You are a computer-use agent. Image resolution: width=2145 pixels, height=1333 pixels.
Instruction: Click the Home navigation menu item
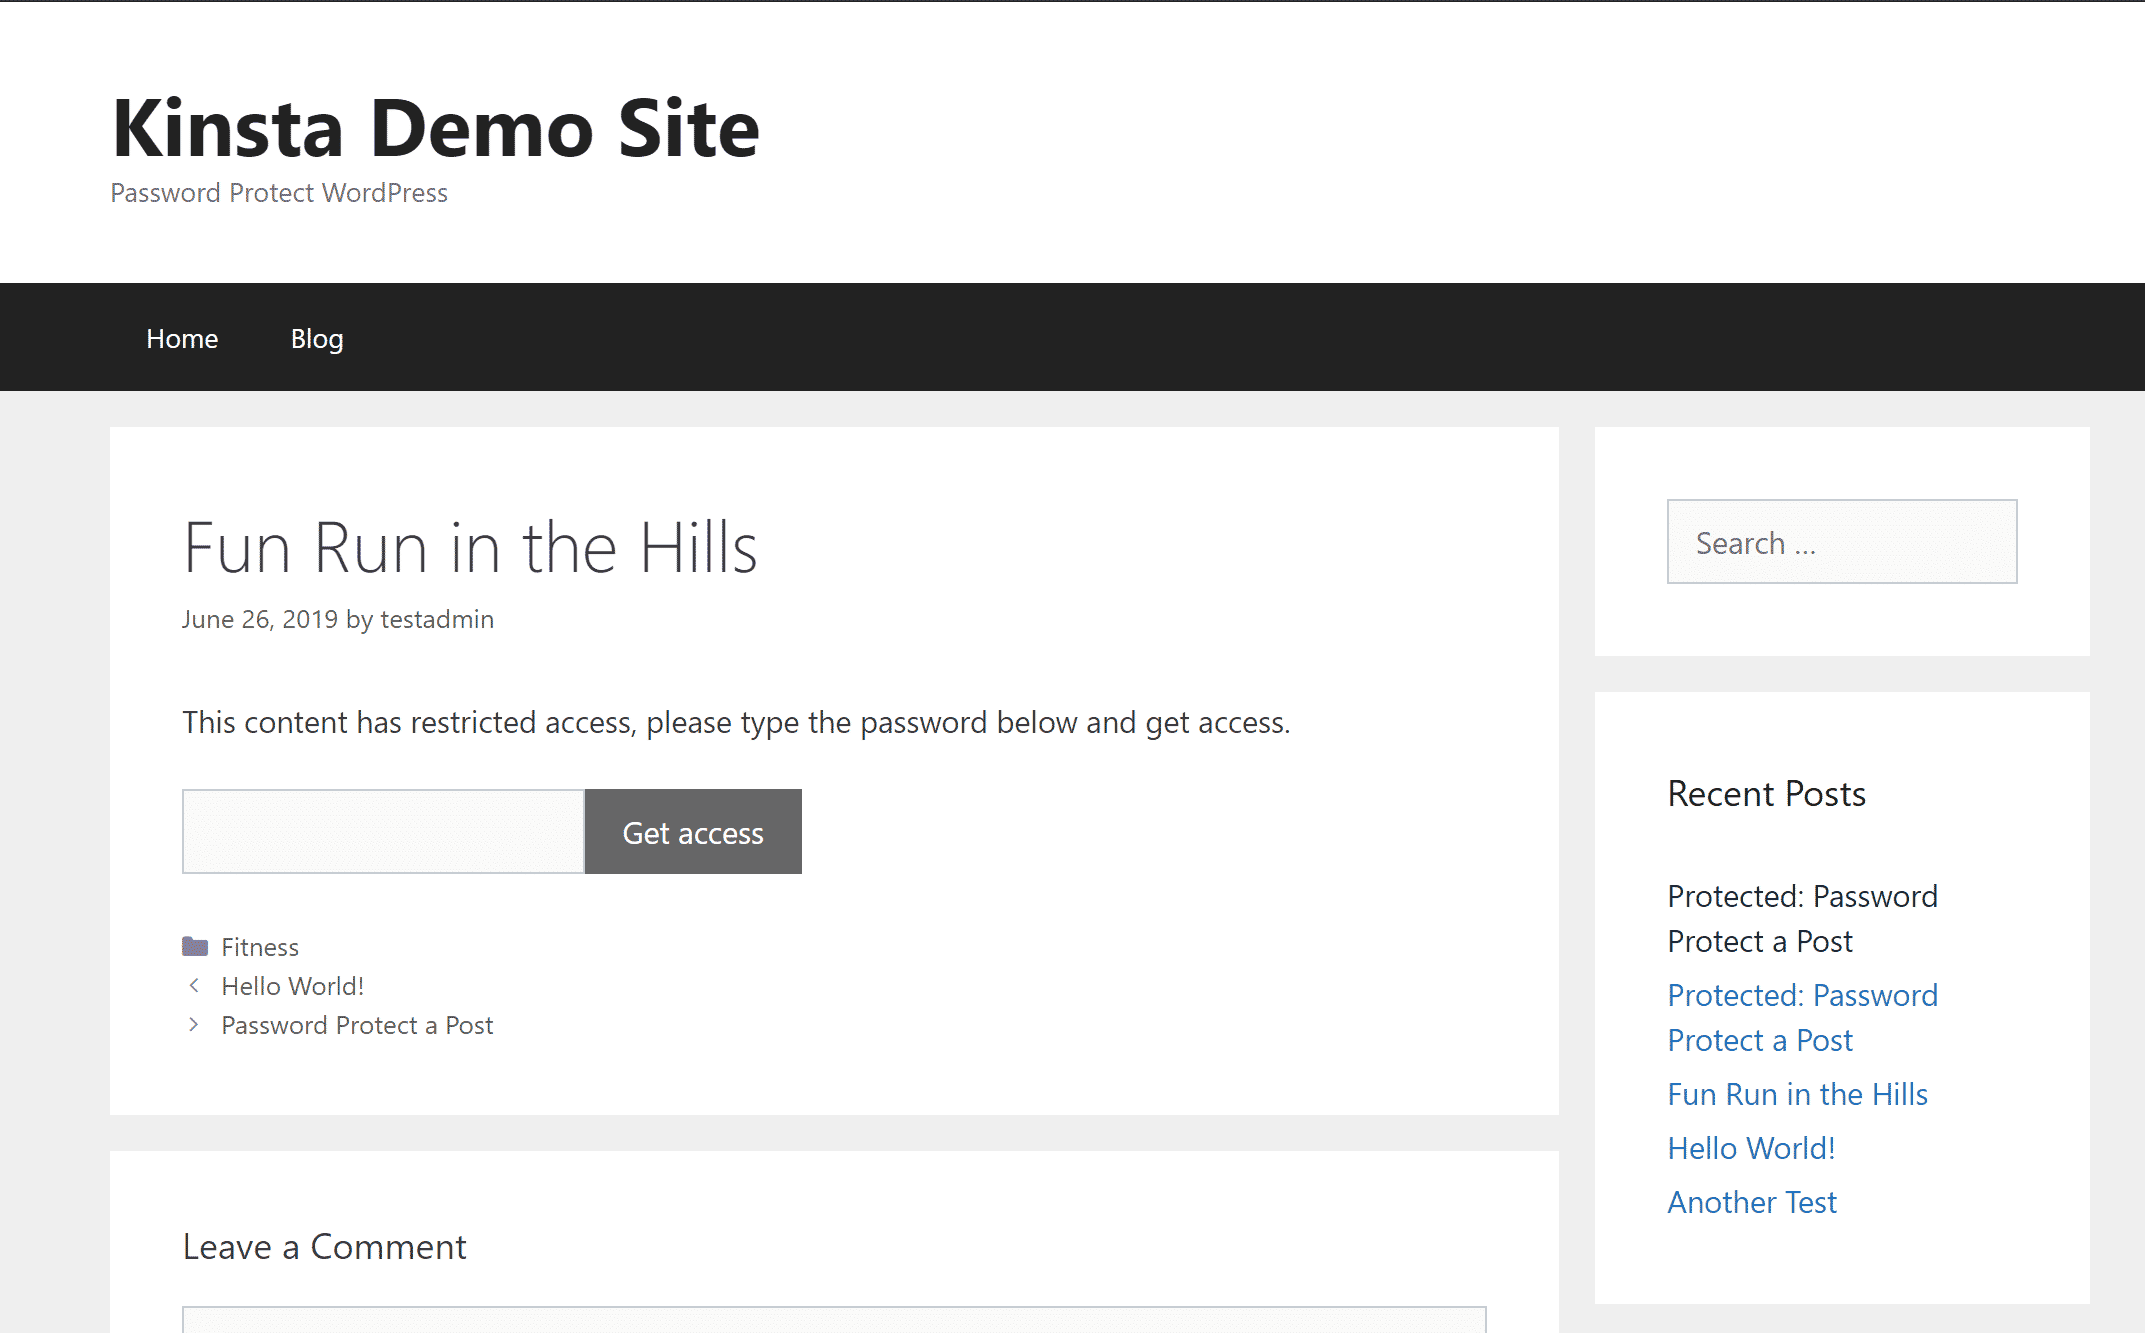pos(181,338)
